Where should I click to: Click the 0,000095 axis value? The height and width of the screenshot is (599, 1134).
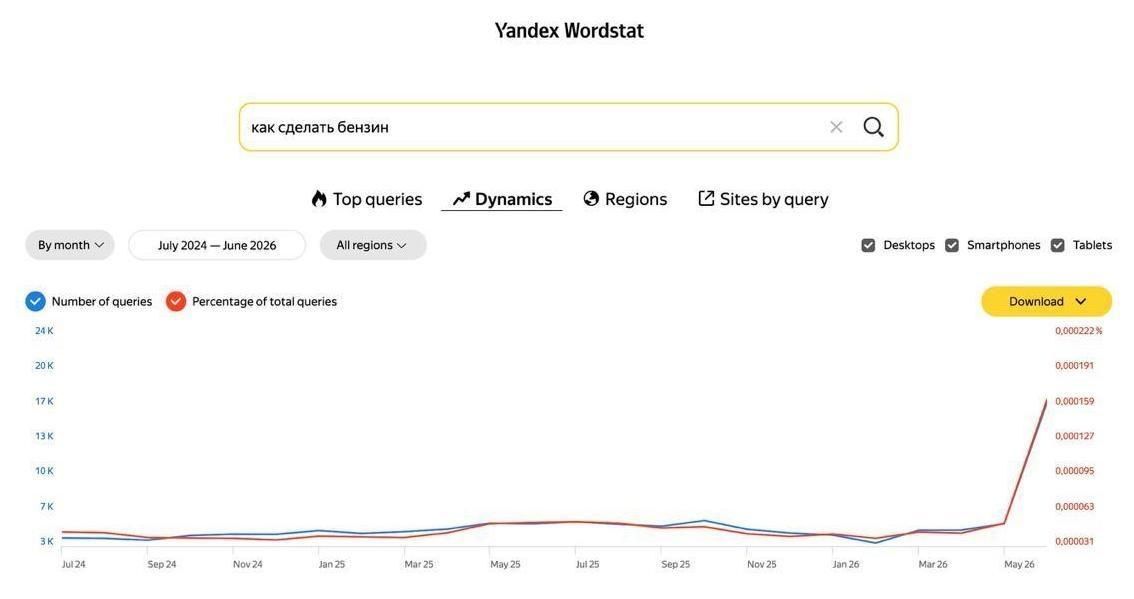pos(1075,471)
